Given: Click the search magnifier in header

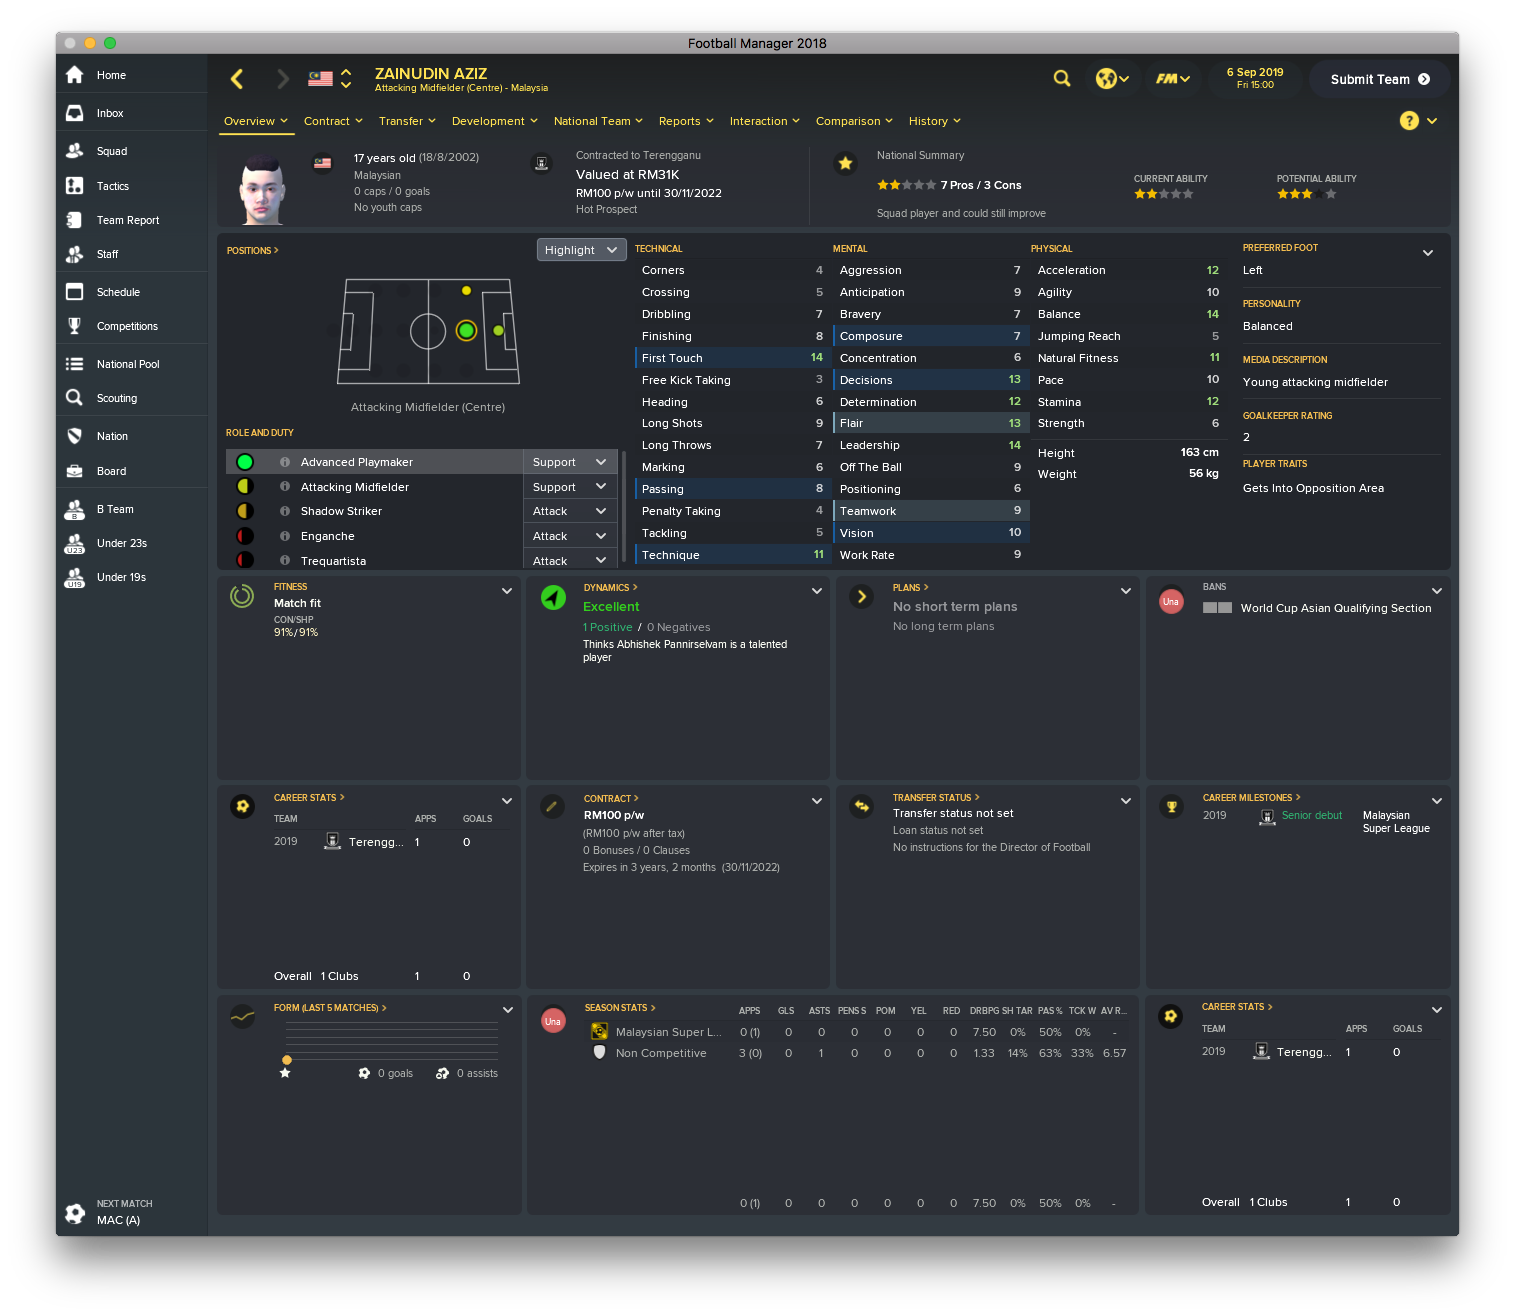Looking at the screenshot, I should pyautogui.click(x=1062, y=78).
